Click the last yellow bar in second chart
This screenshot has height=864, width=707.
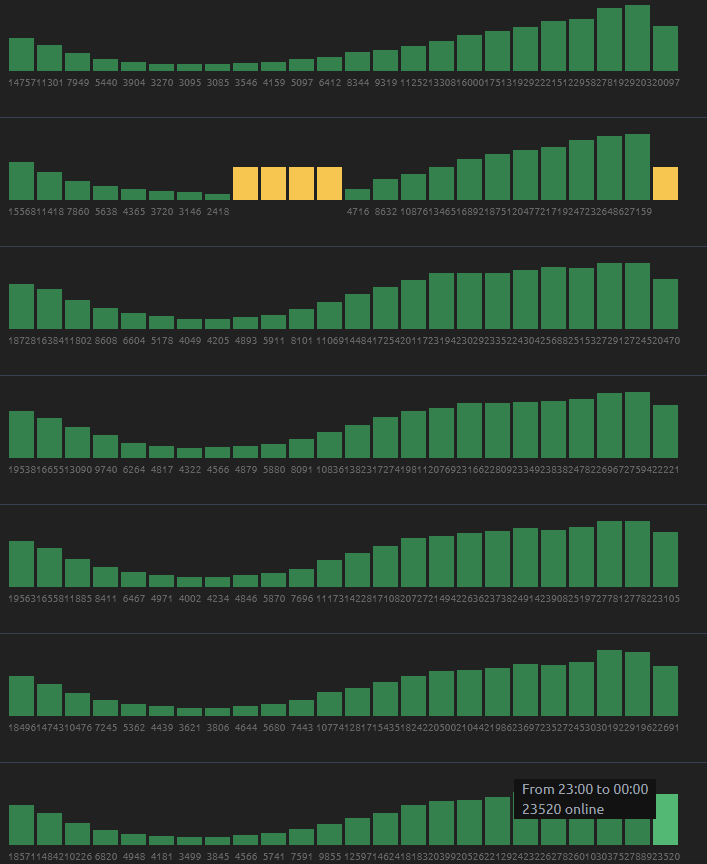(x=665, y=183)
